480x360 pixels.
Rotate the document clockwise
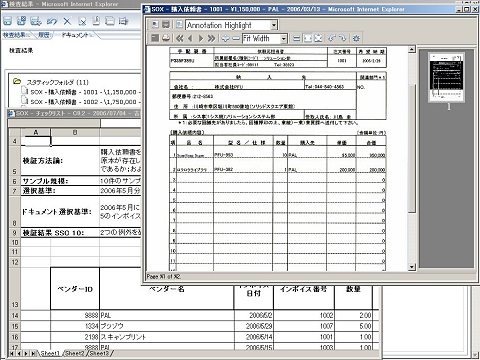[343, 38]
